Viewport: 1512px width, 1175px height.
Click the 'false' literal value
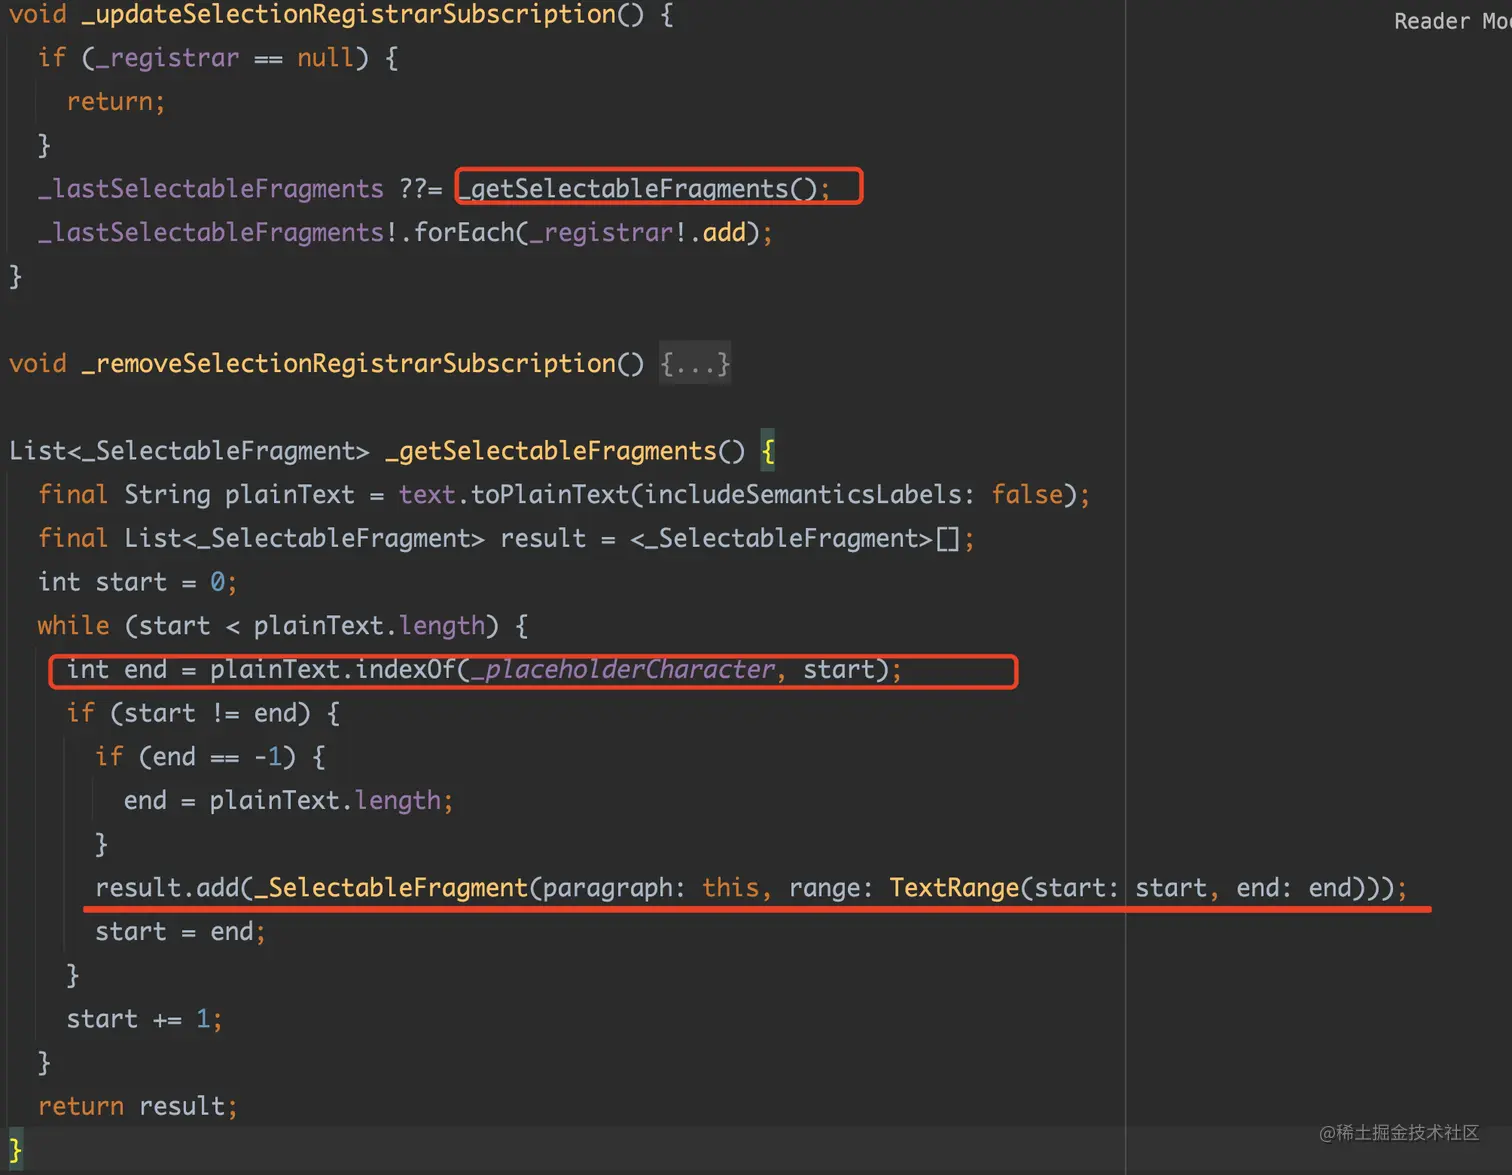pyautogui.click(x=1027, y=495)
